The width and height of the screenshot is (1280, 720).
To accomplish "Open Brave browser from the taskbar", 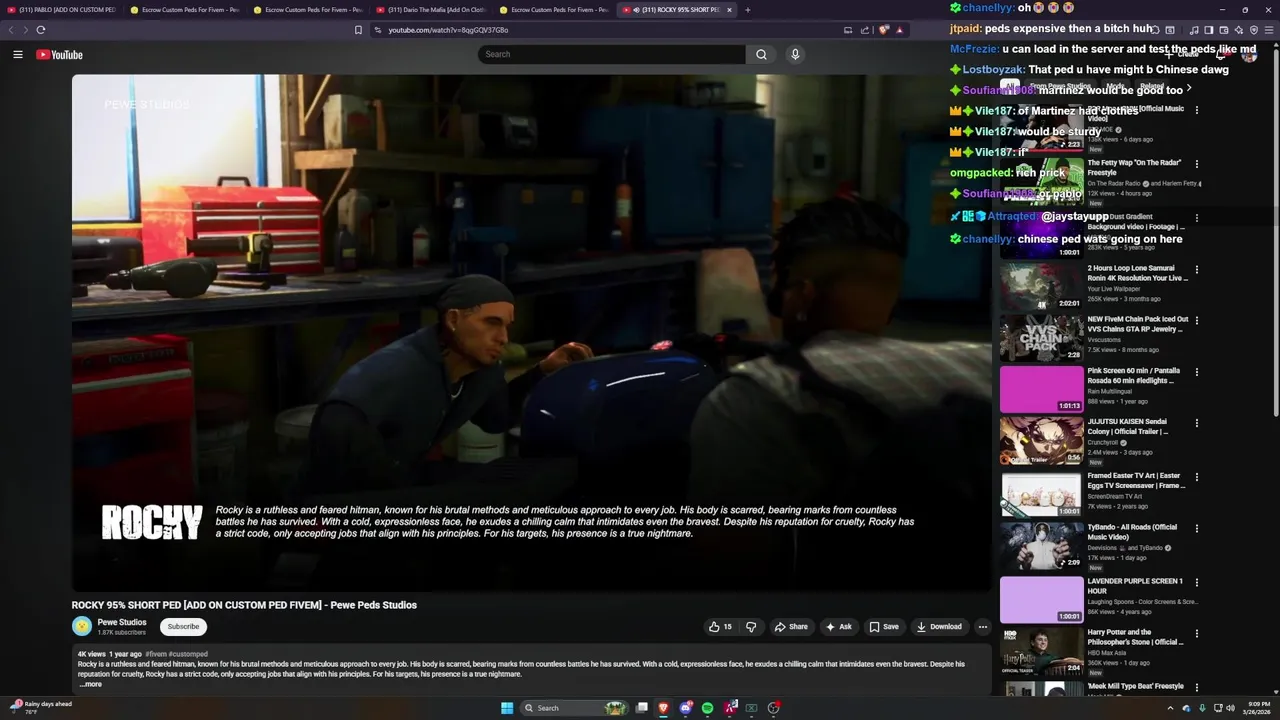I will click(663, 708).
